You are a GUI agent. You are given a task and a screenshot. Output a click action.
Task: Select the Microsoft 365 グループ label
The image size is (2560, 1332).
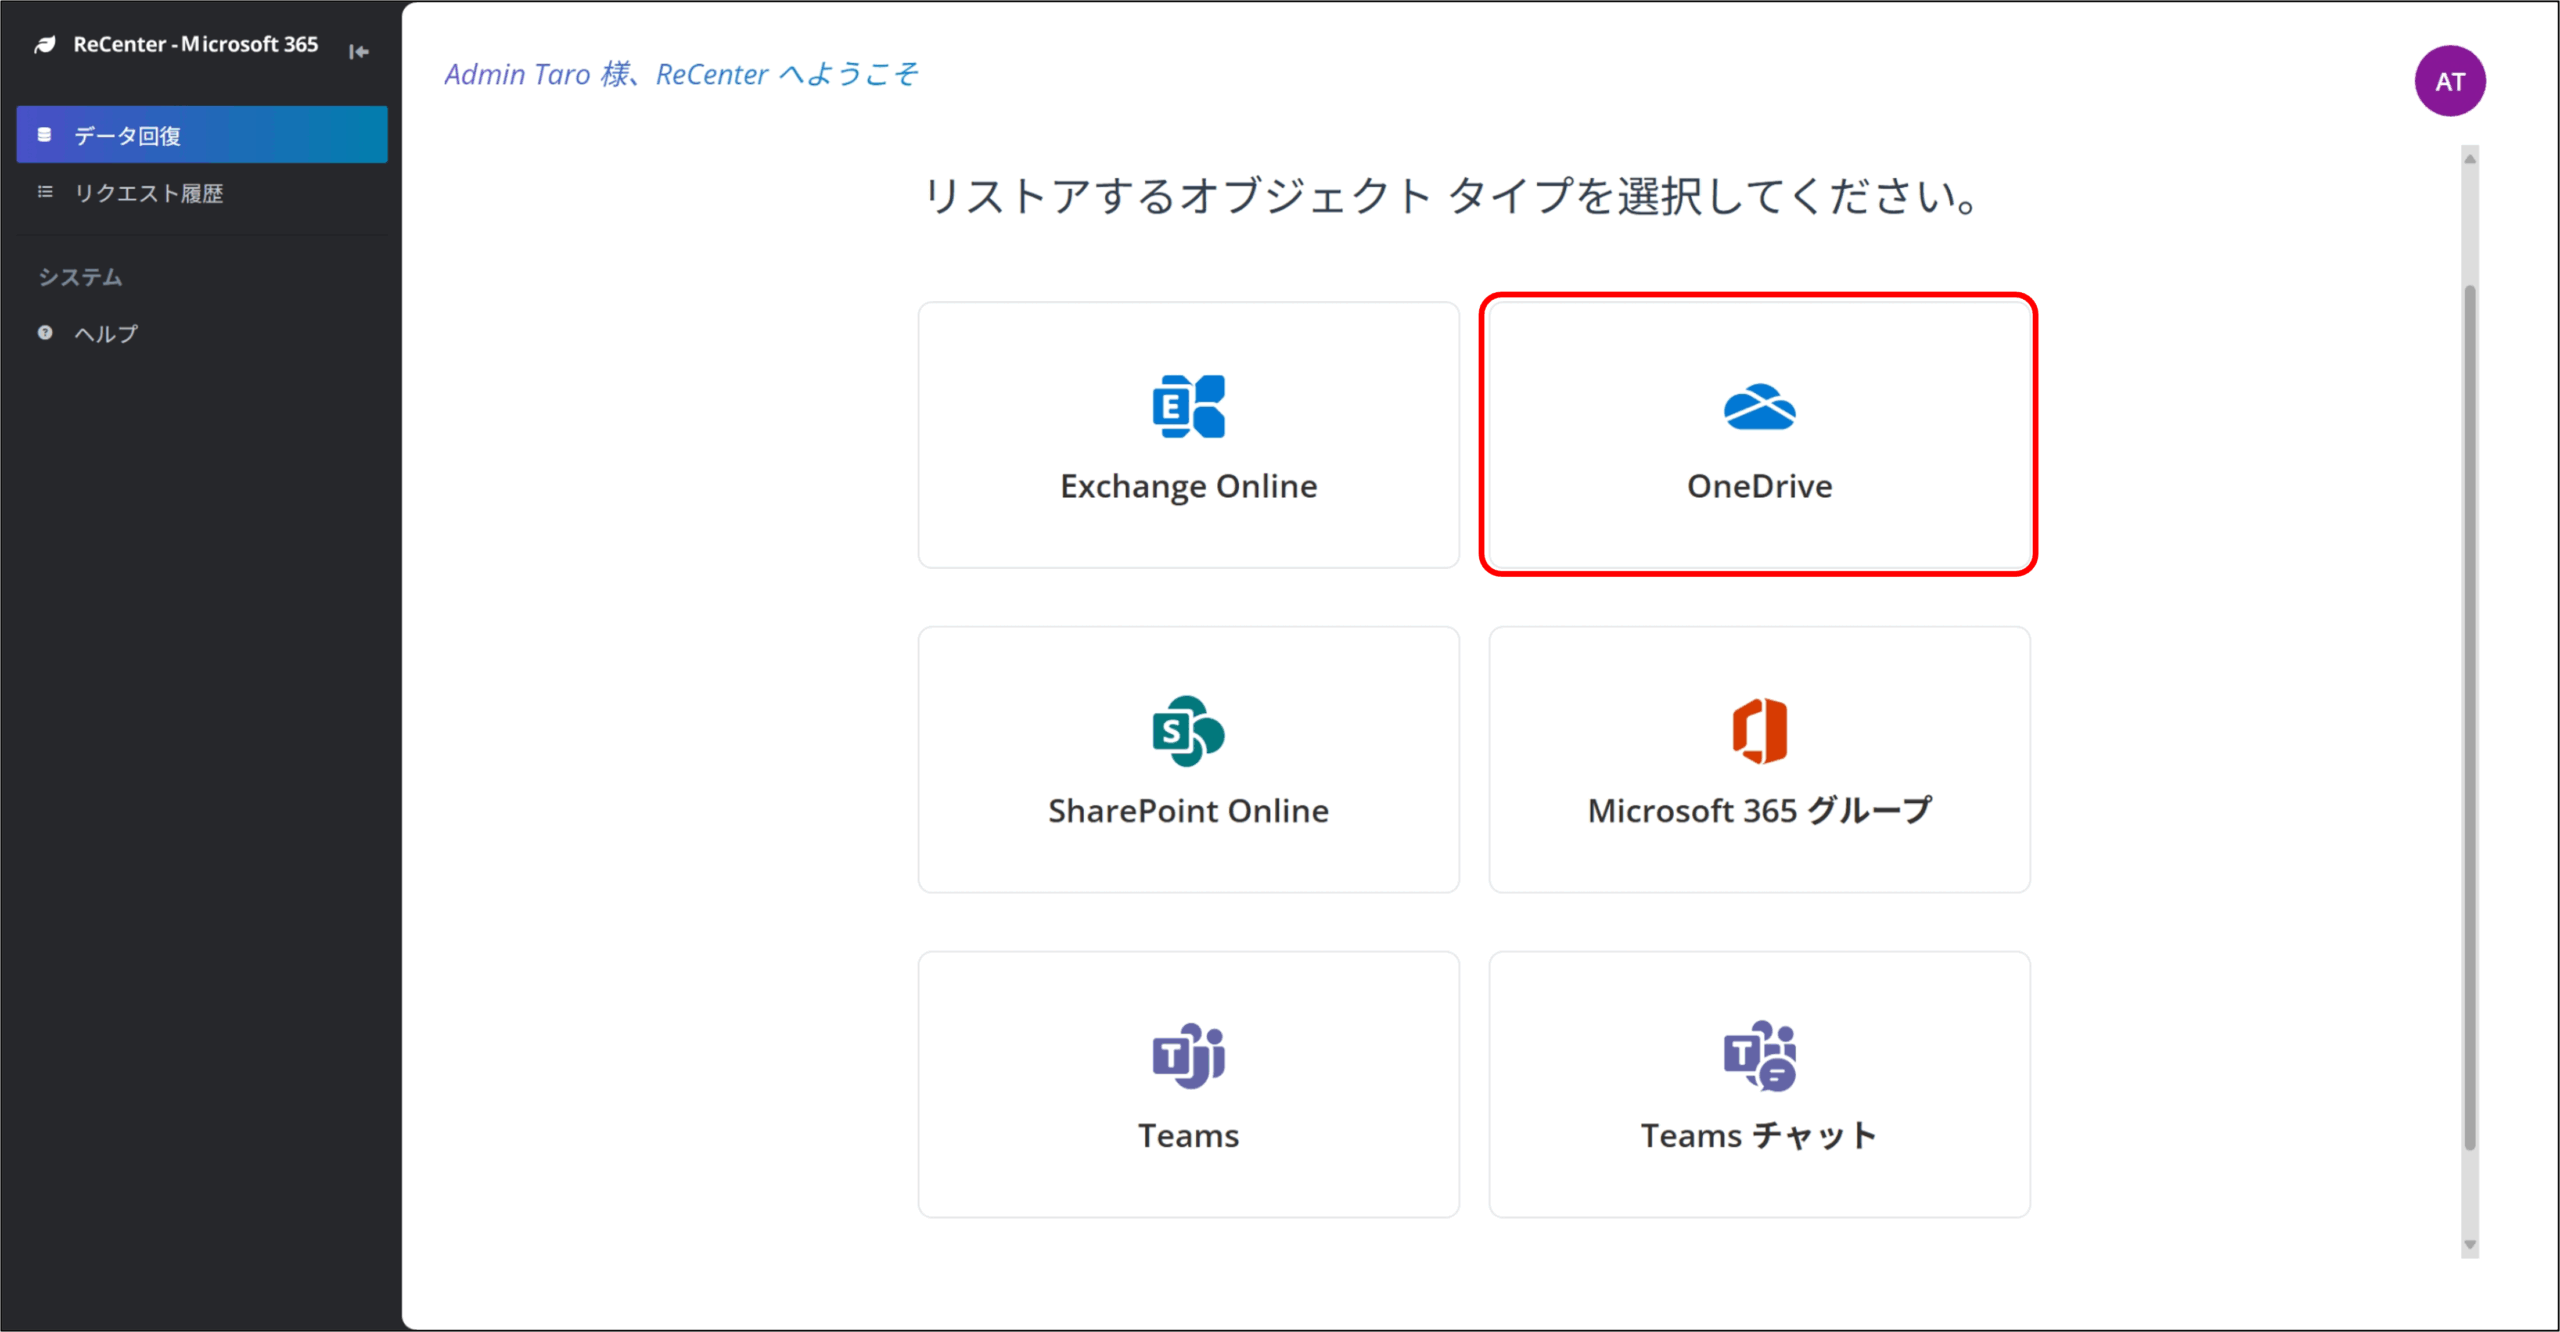[x=1759, y=811]
